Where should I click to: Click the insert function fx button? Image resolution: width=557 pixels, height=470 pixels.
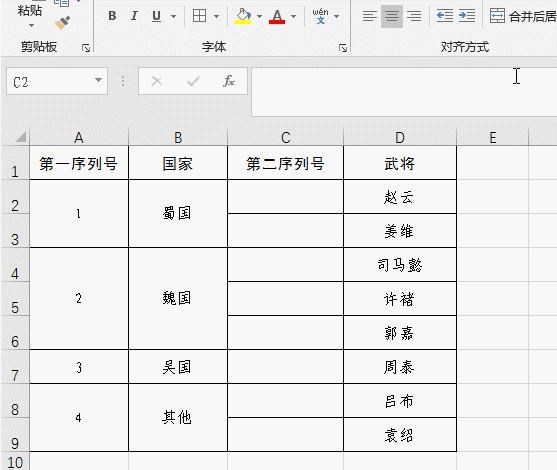tap(229, 81)
